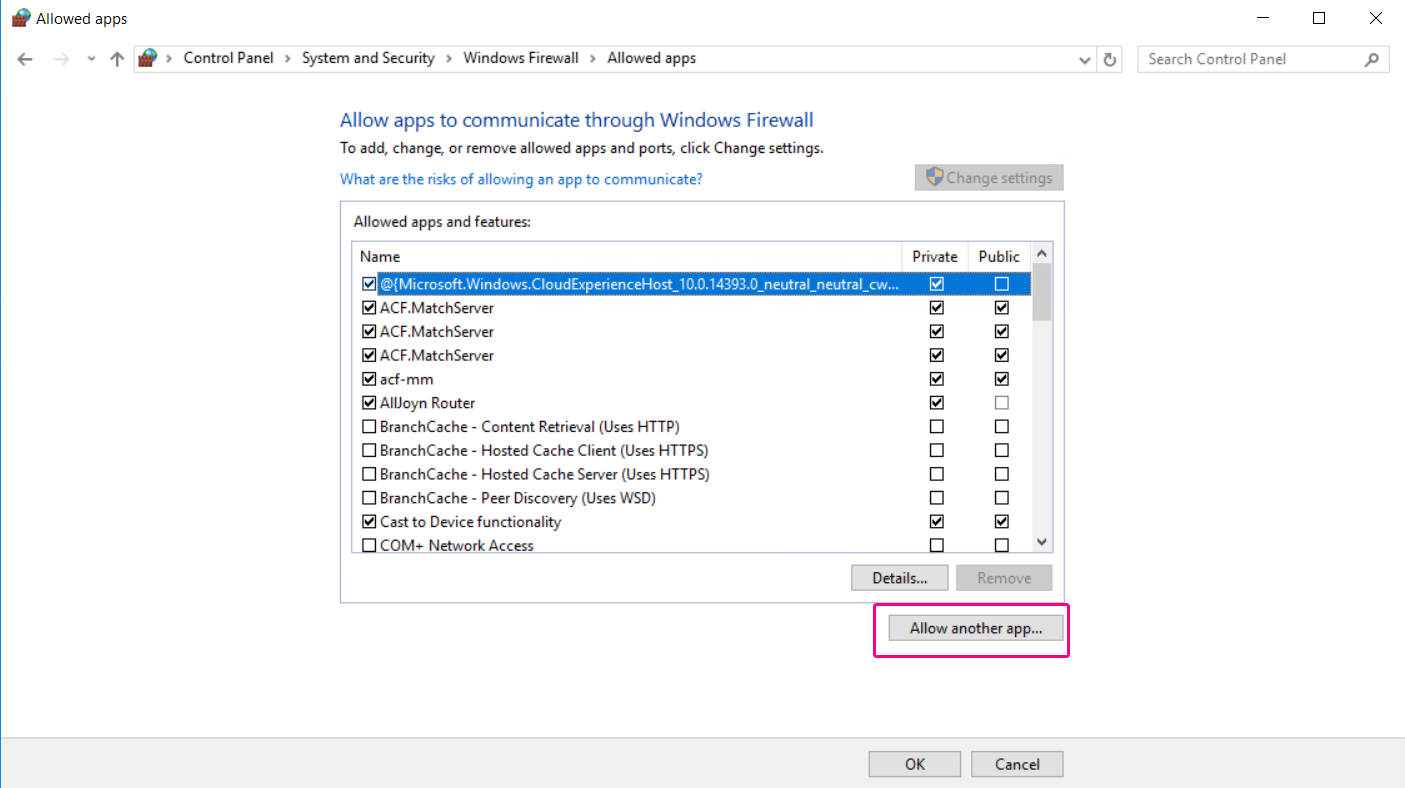Enable BranchCache - Content Retrieval checkbox
Screen dimensions: 1405x788
coord(369,427)
